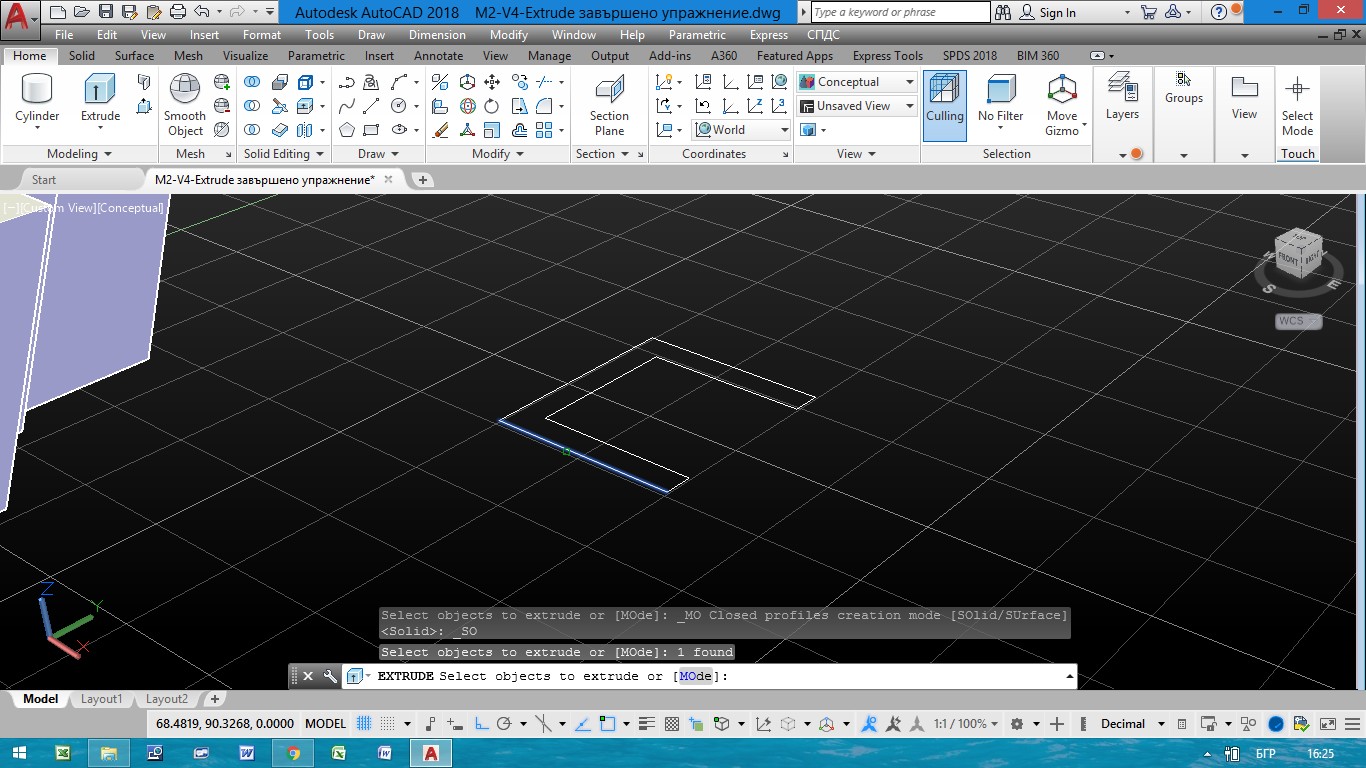Image resolution: width=1366 pixels, height=768 pixels.
Task: Toggle drawing grid display in status bar
Action: (364, 724)
